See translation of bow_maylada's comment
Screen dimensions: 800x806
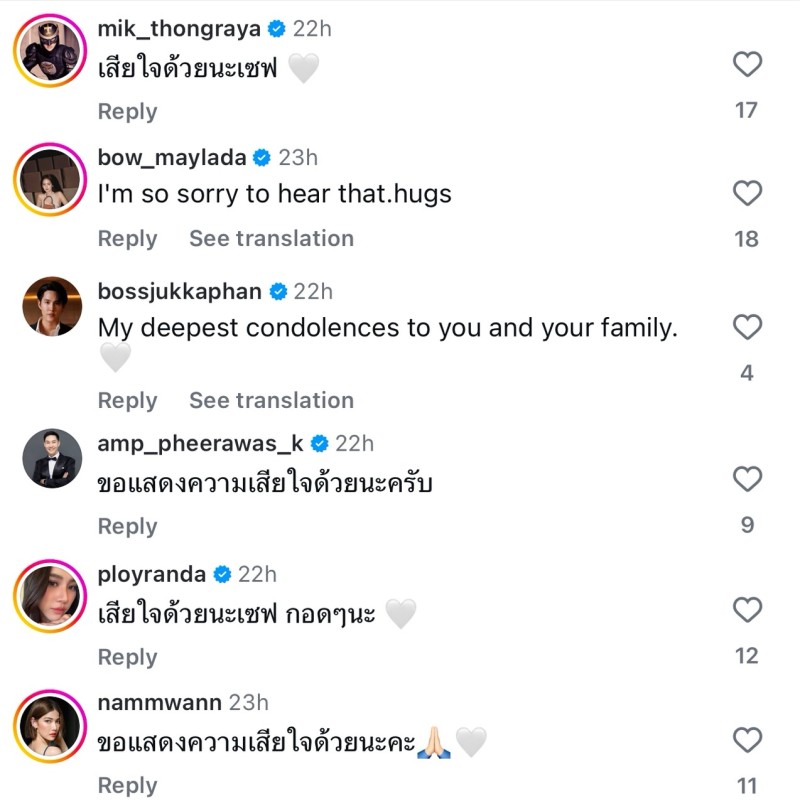tap(271, 239)
